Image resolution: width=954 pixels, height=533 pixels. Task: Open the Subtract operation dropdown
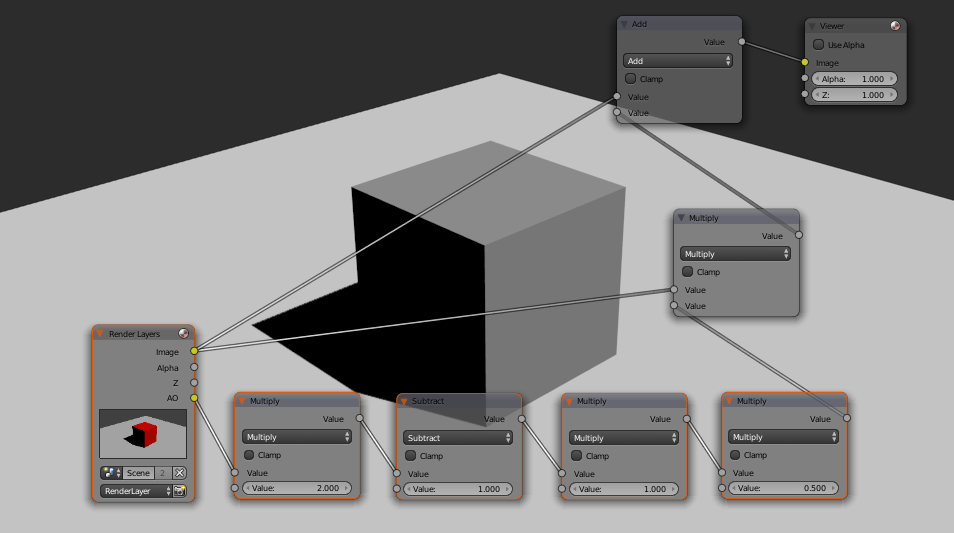pyautogui.click(x=458, y=437)
